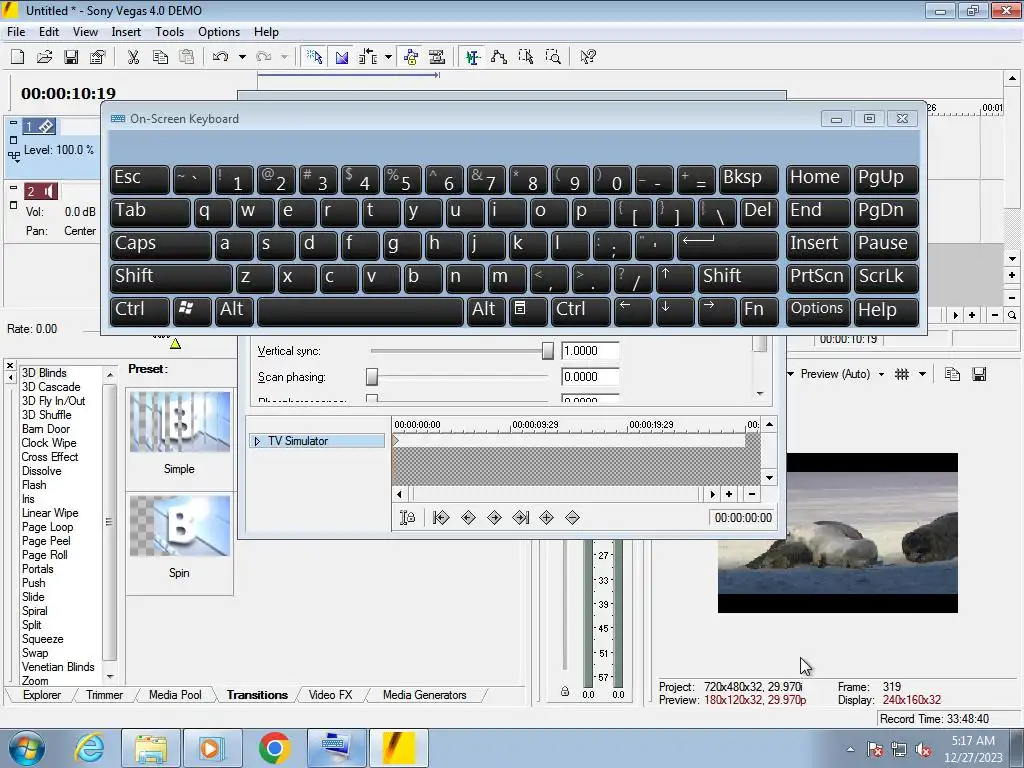Select the Selection Edit tool
The width and height of the screenshot is (1024, 768).
[x=526, y=57]
